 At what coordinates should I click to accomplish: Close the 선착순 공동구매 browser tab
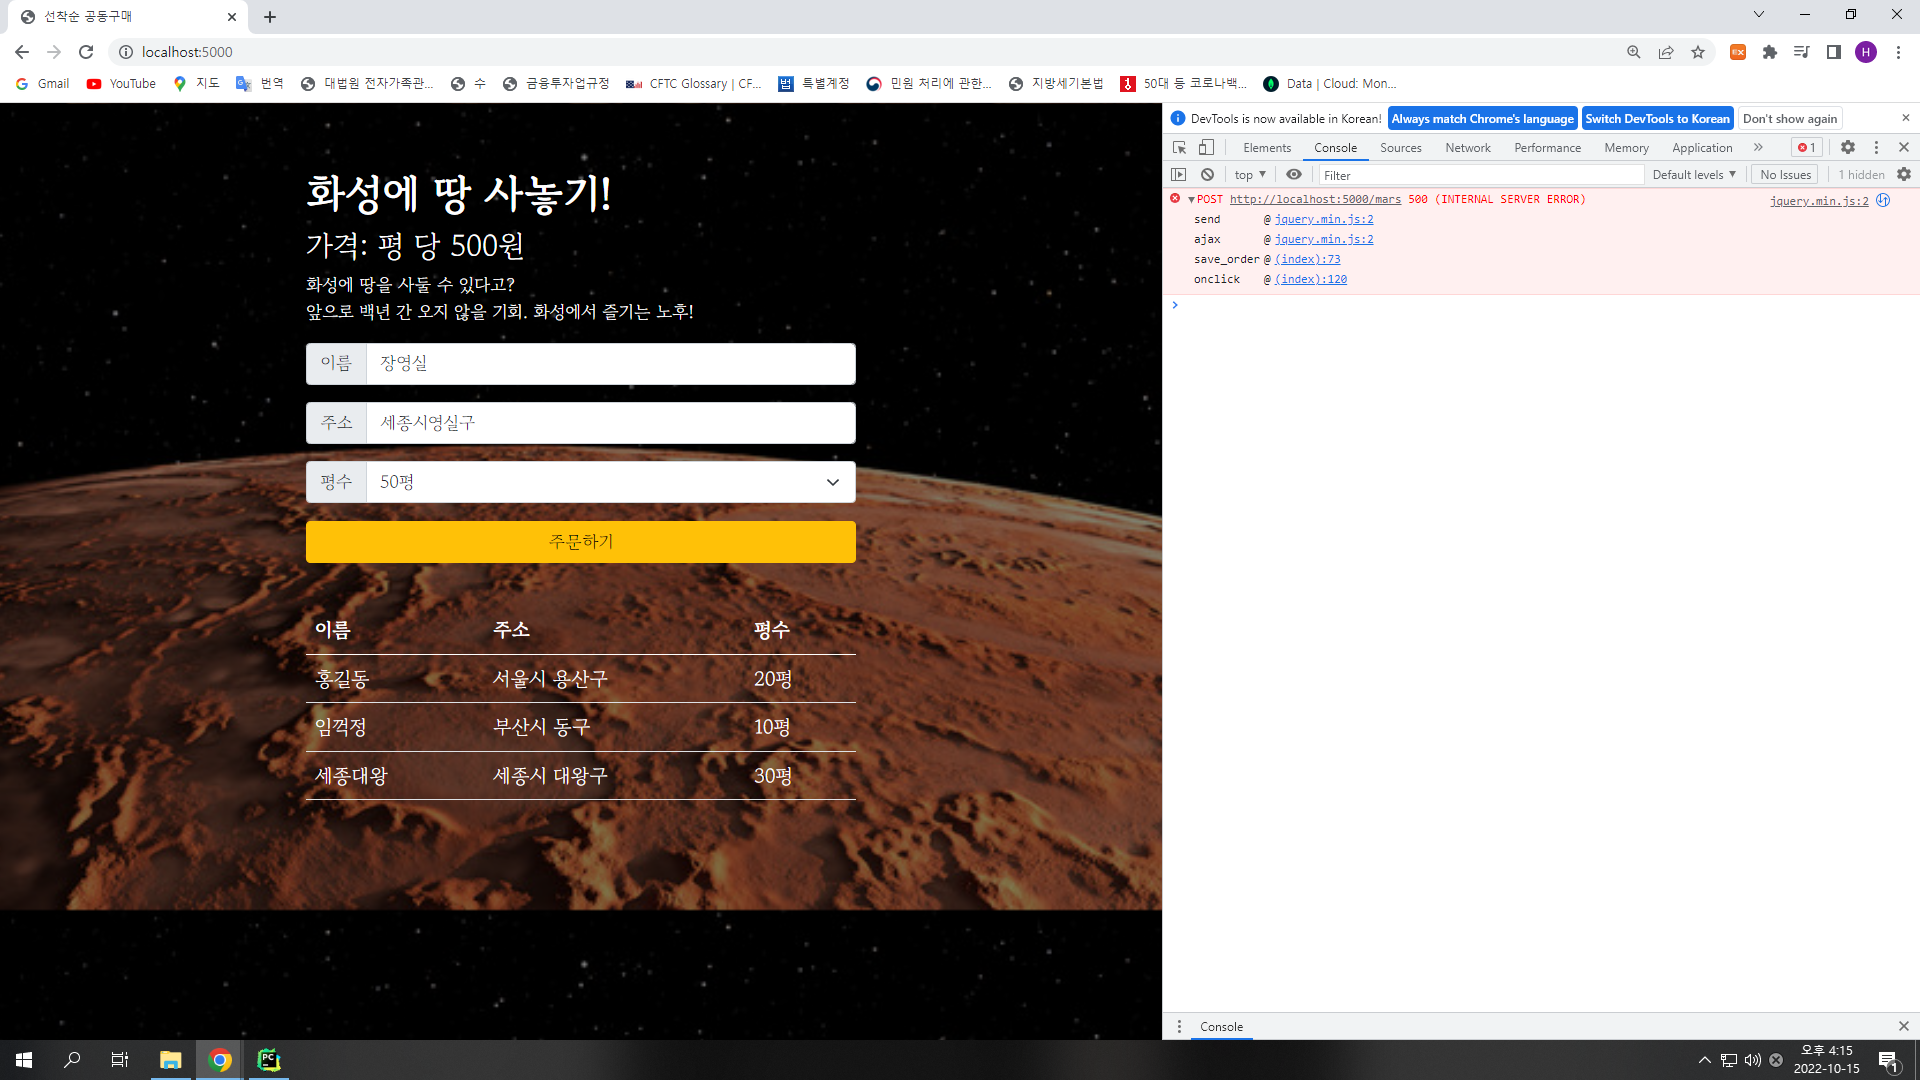(231, 17)
